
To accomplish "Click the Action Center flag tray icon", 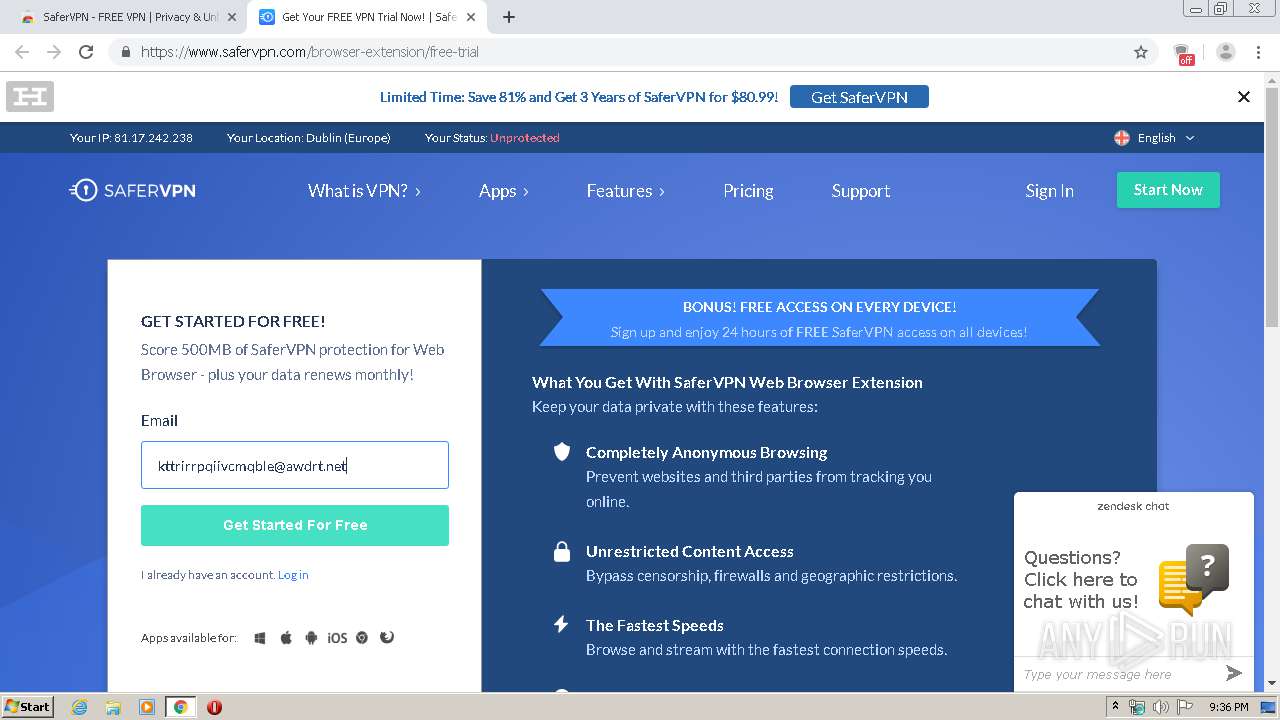I will coord(1186,707).
